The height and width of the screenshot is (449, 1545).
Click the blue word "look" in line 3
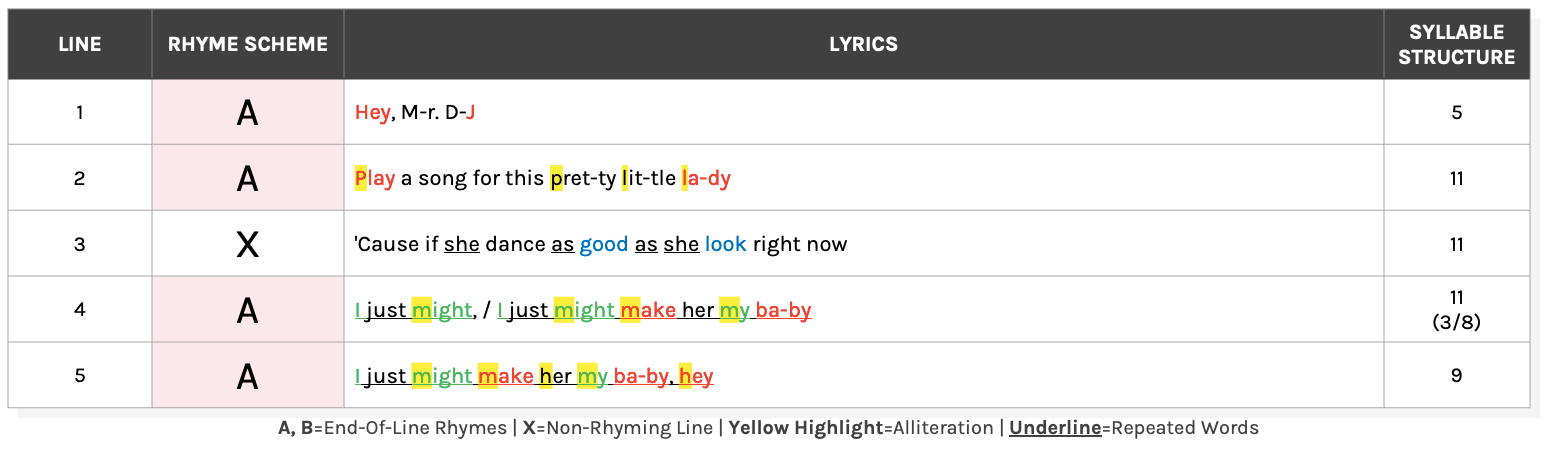click(x=725, y=244)
